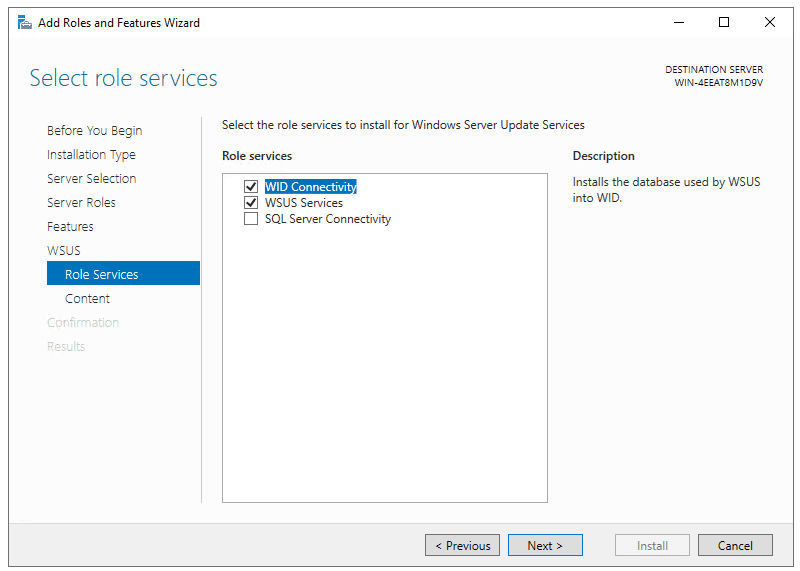Select the SQL Server Connectivity label
The height and width of the screenshot is (571, 800).
(328, 219)
